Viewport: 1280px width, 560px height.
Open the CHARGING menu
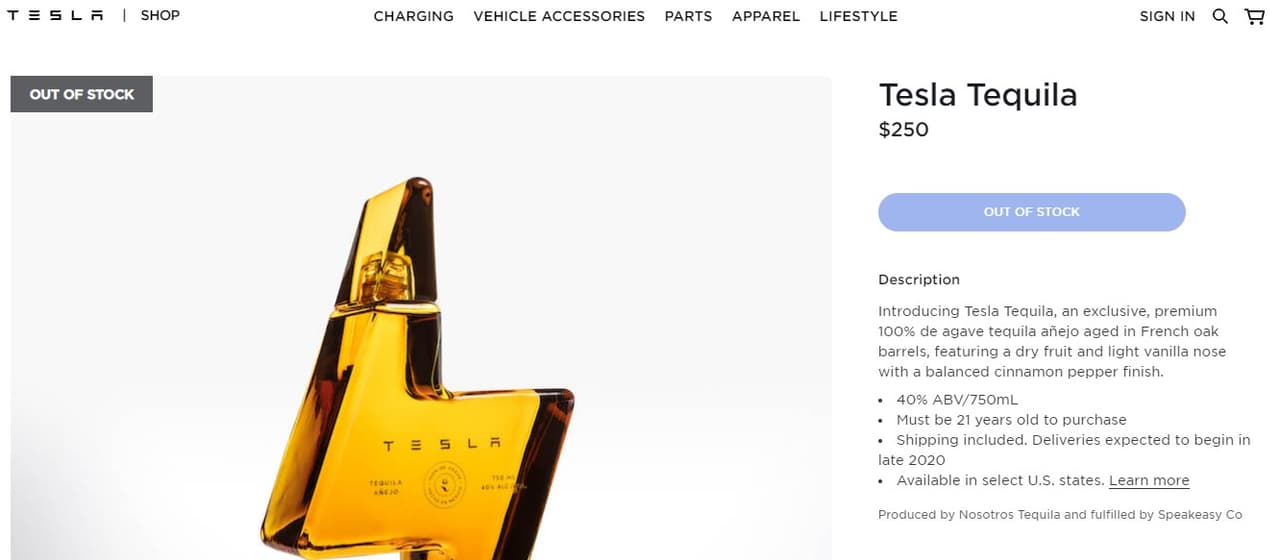click(413, 16)
